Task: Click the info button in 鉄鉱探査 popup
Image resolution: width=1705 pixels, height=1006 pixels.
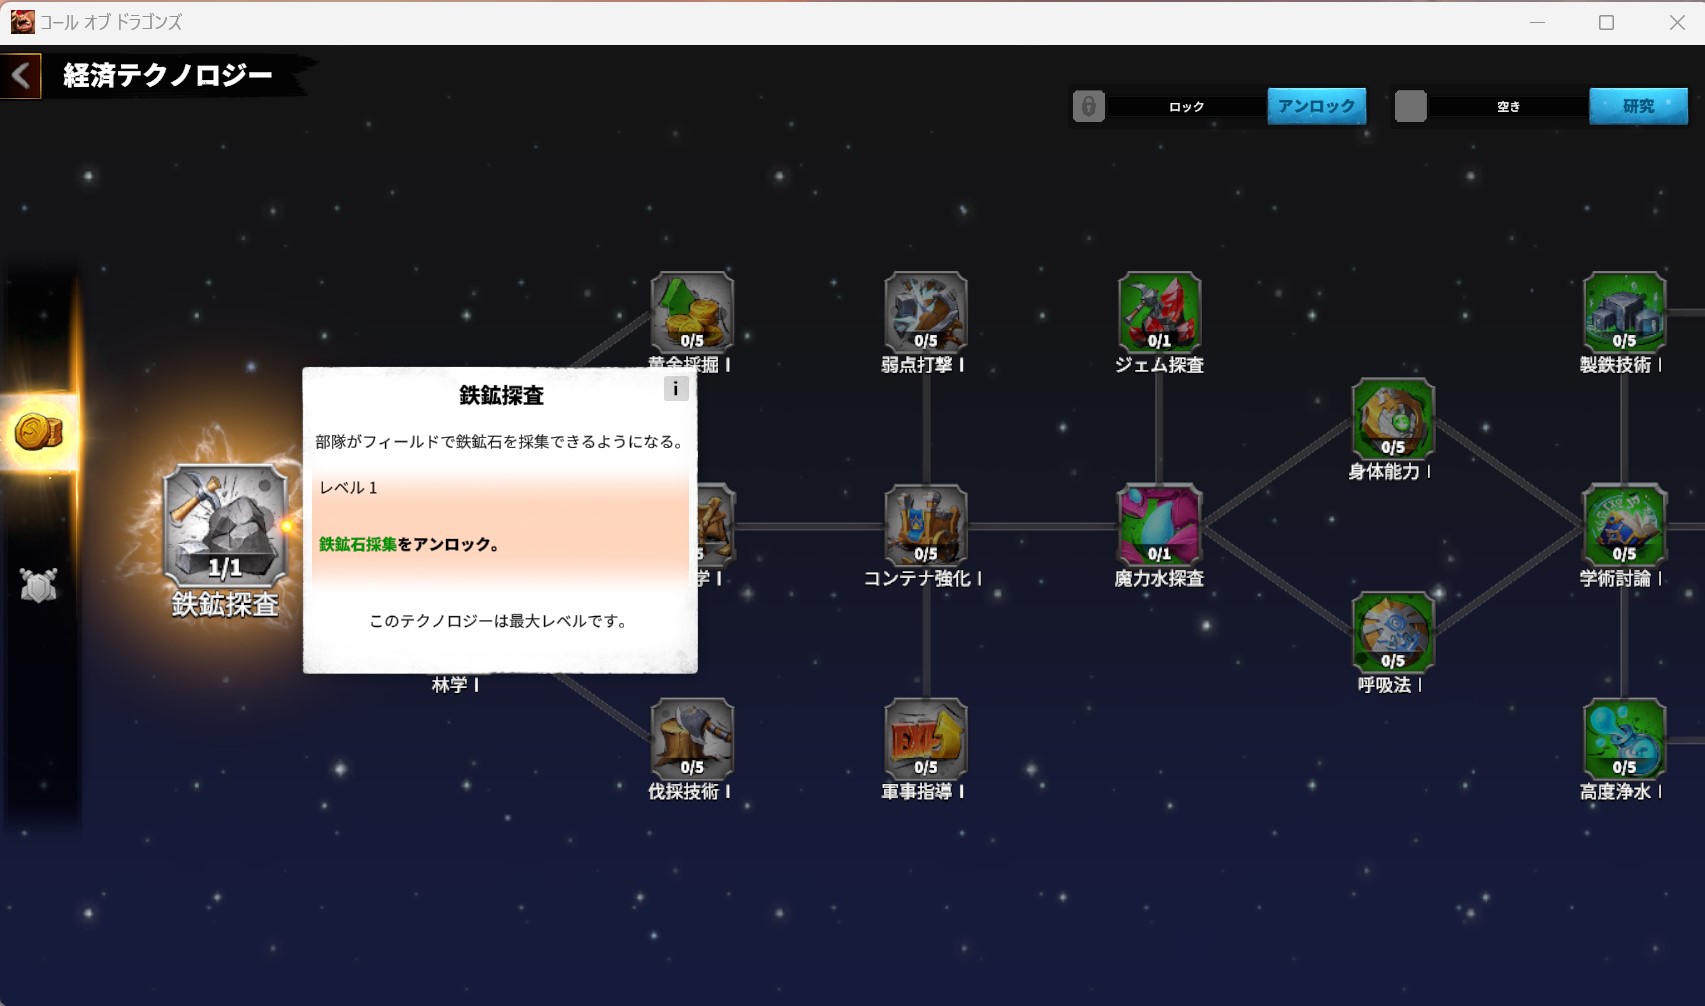Action: click(x=676, y=389)
